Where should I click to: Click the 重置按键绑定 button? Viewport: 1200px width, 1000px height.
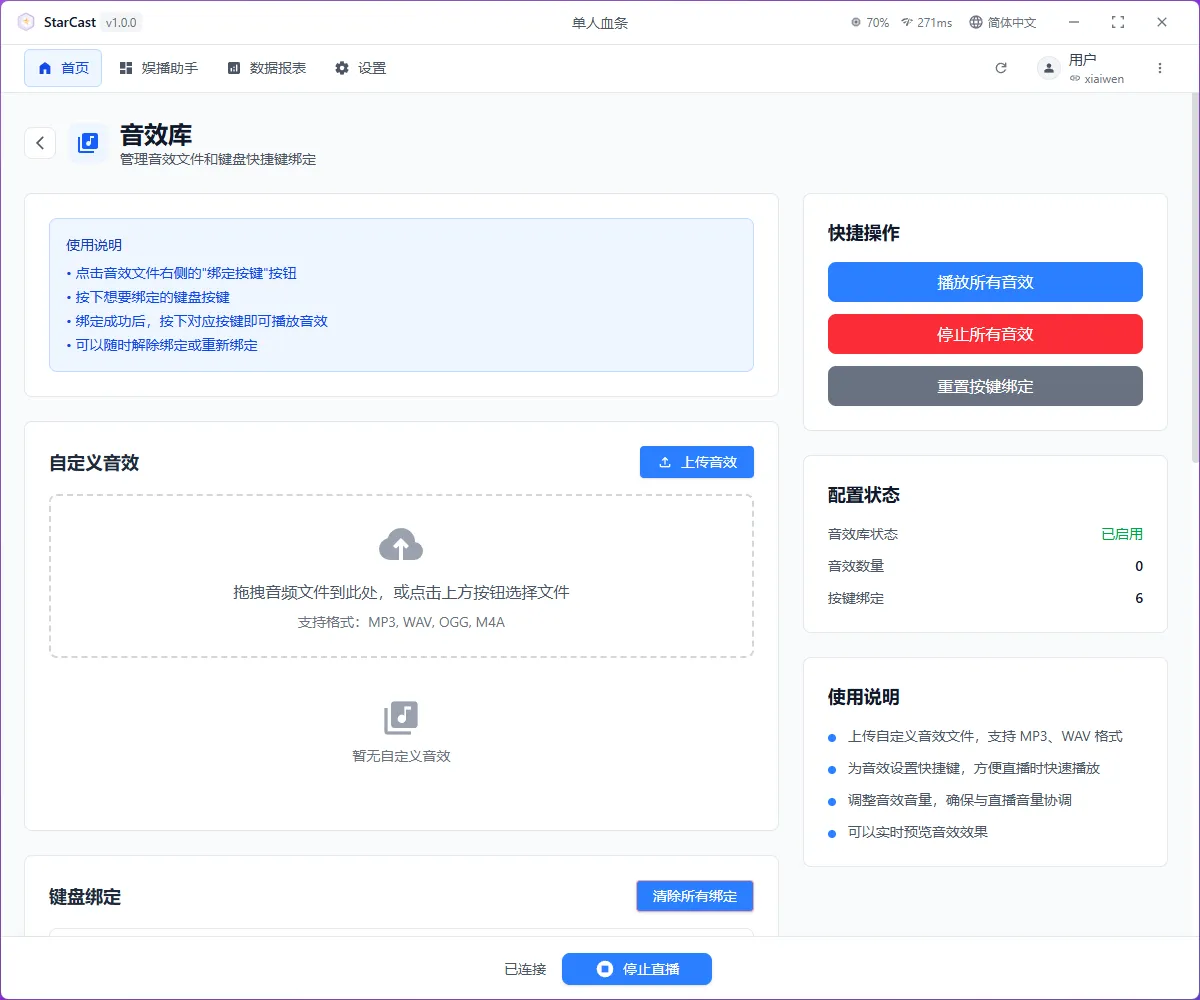(985, 386)
